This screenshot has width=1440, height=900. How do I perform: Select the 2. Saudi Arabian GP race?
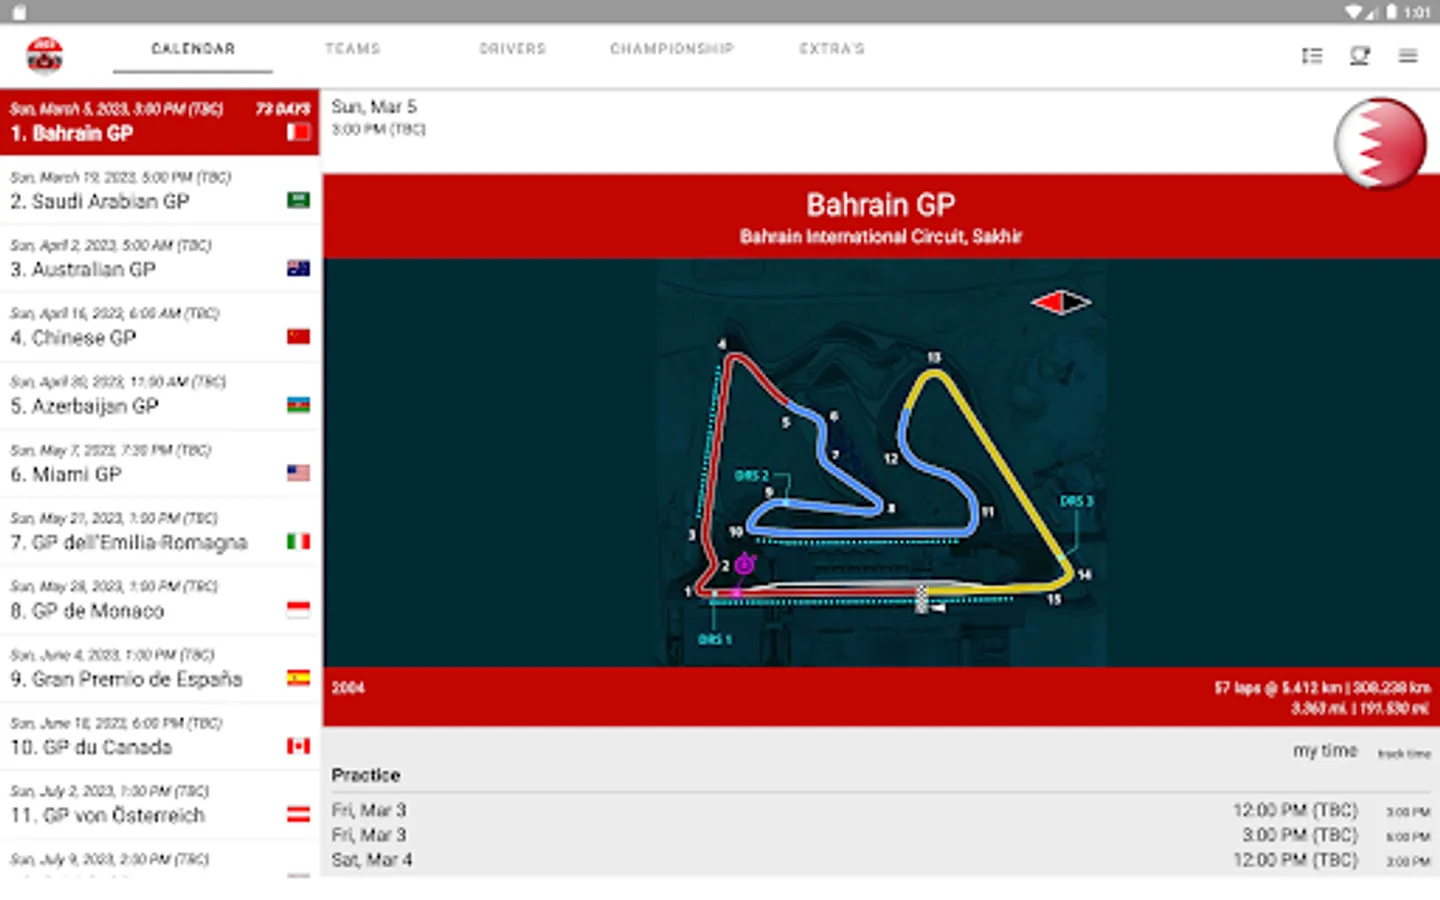pyautogui.click(x=160, y=190)
